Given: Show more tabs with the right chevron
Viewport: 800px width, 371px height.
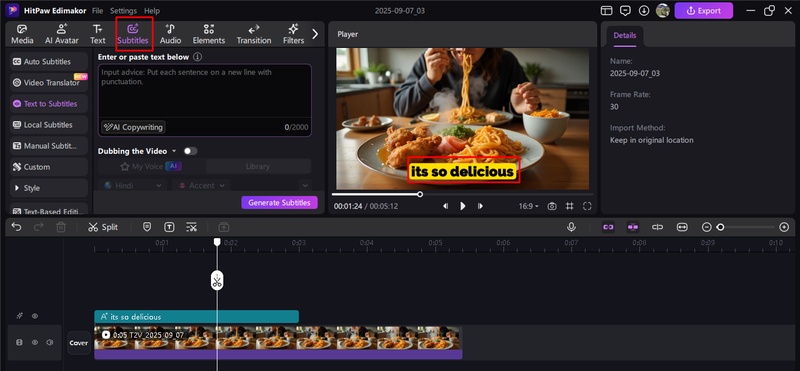Looking at the screenshot, I should click(x=315, y=34).
